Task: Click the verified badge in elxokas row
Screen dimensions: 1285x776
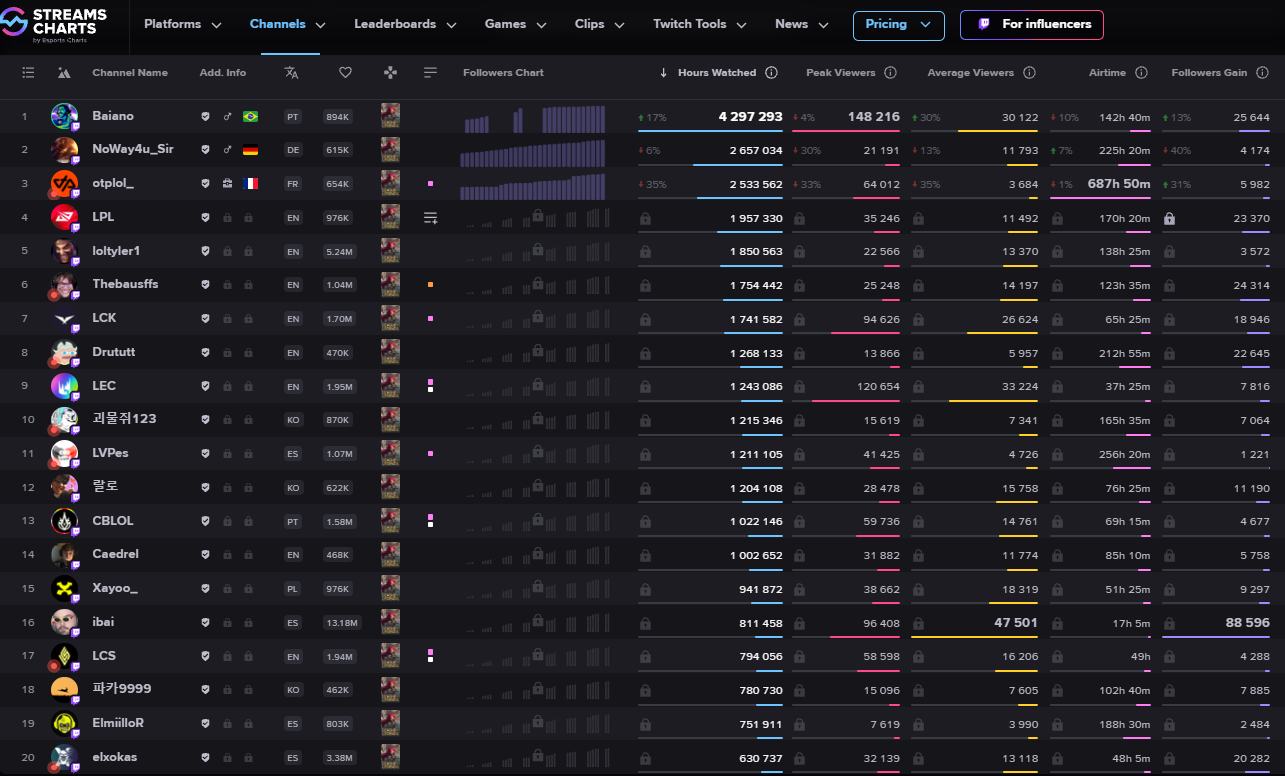Action: pos(205,757)
